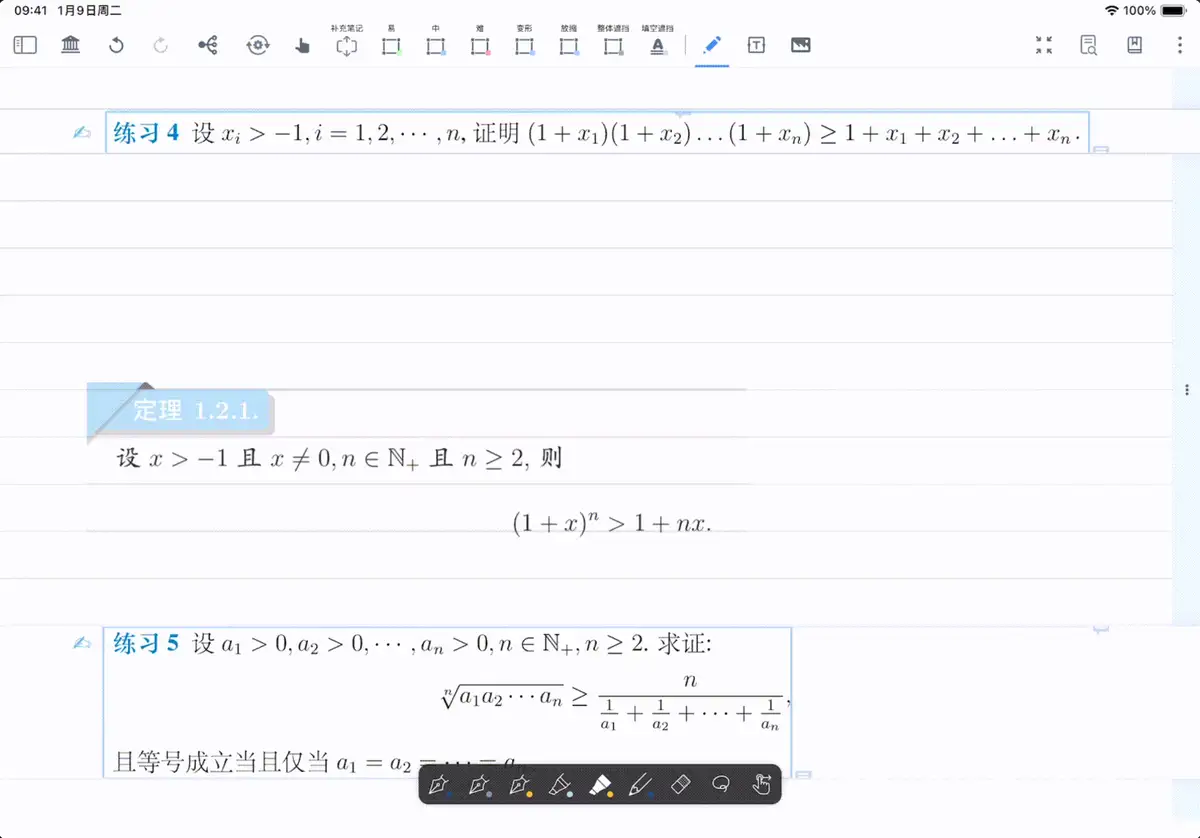Select the 放缩 rectangle excerpt tool

click(569, 41)
